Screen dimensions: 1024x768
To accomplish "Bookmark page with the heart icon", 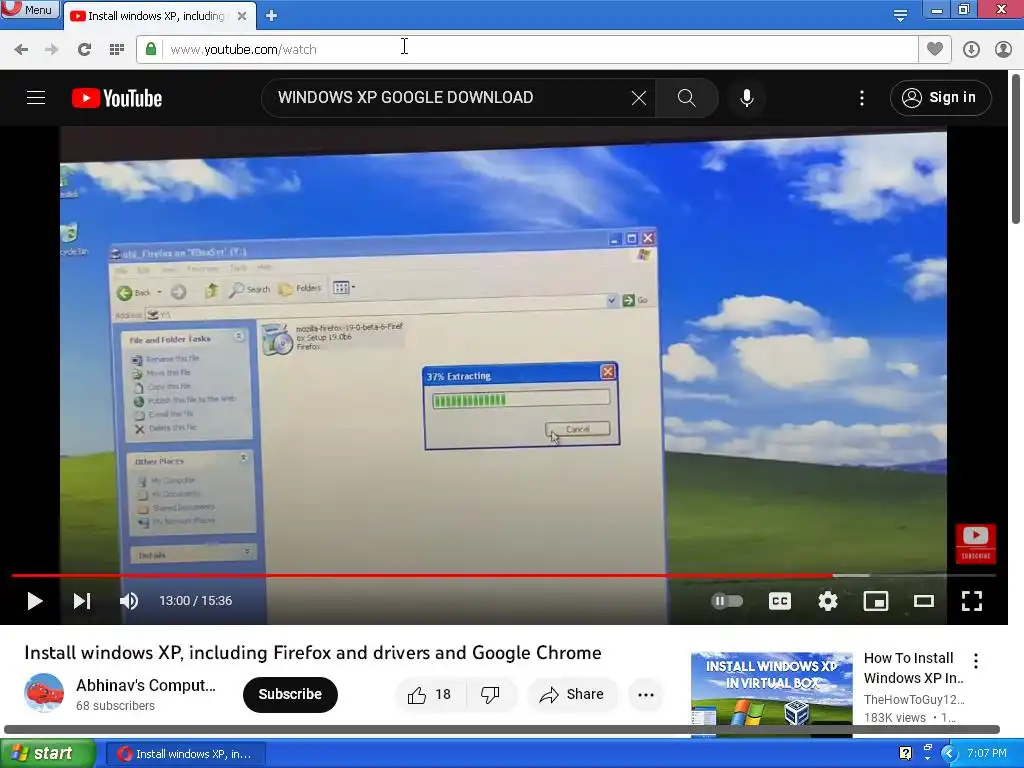I will coord(935,49).
